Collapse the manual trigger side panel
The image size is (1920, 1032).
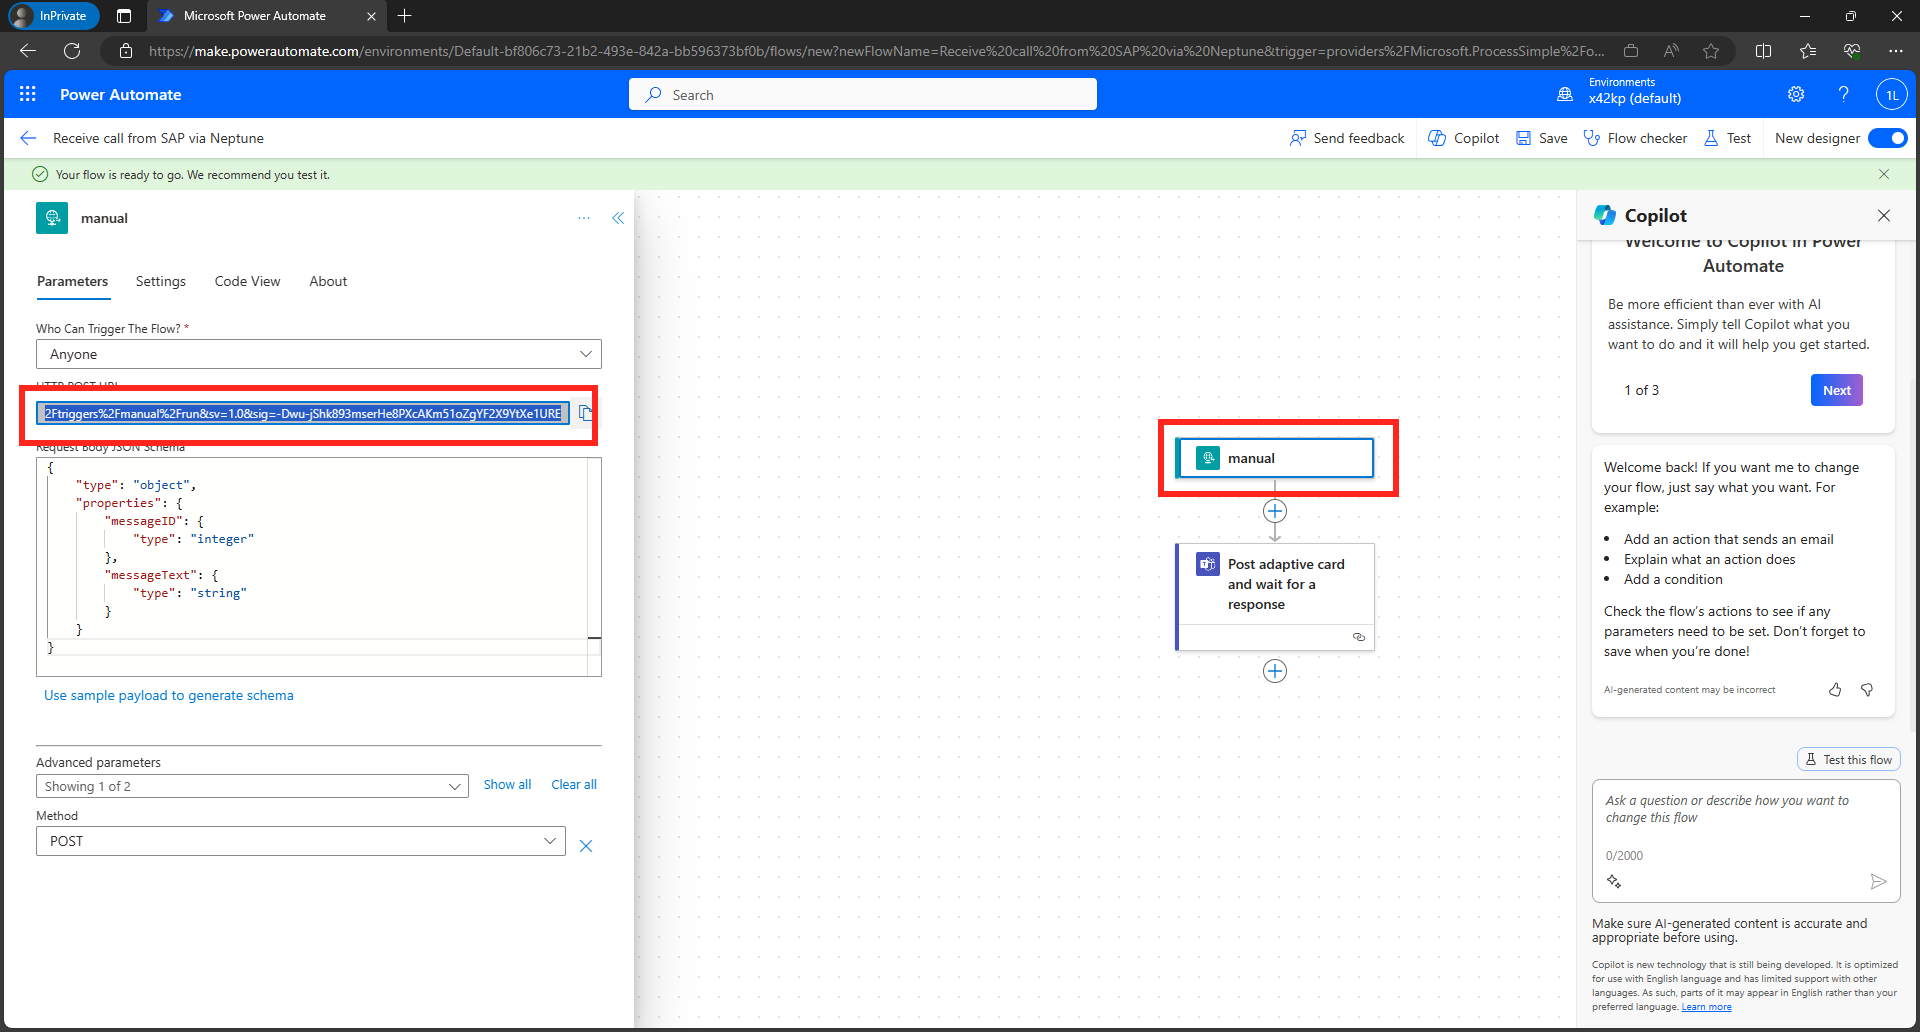coord(618,218)
